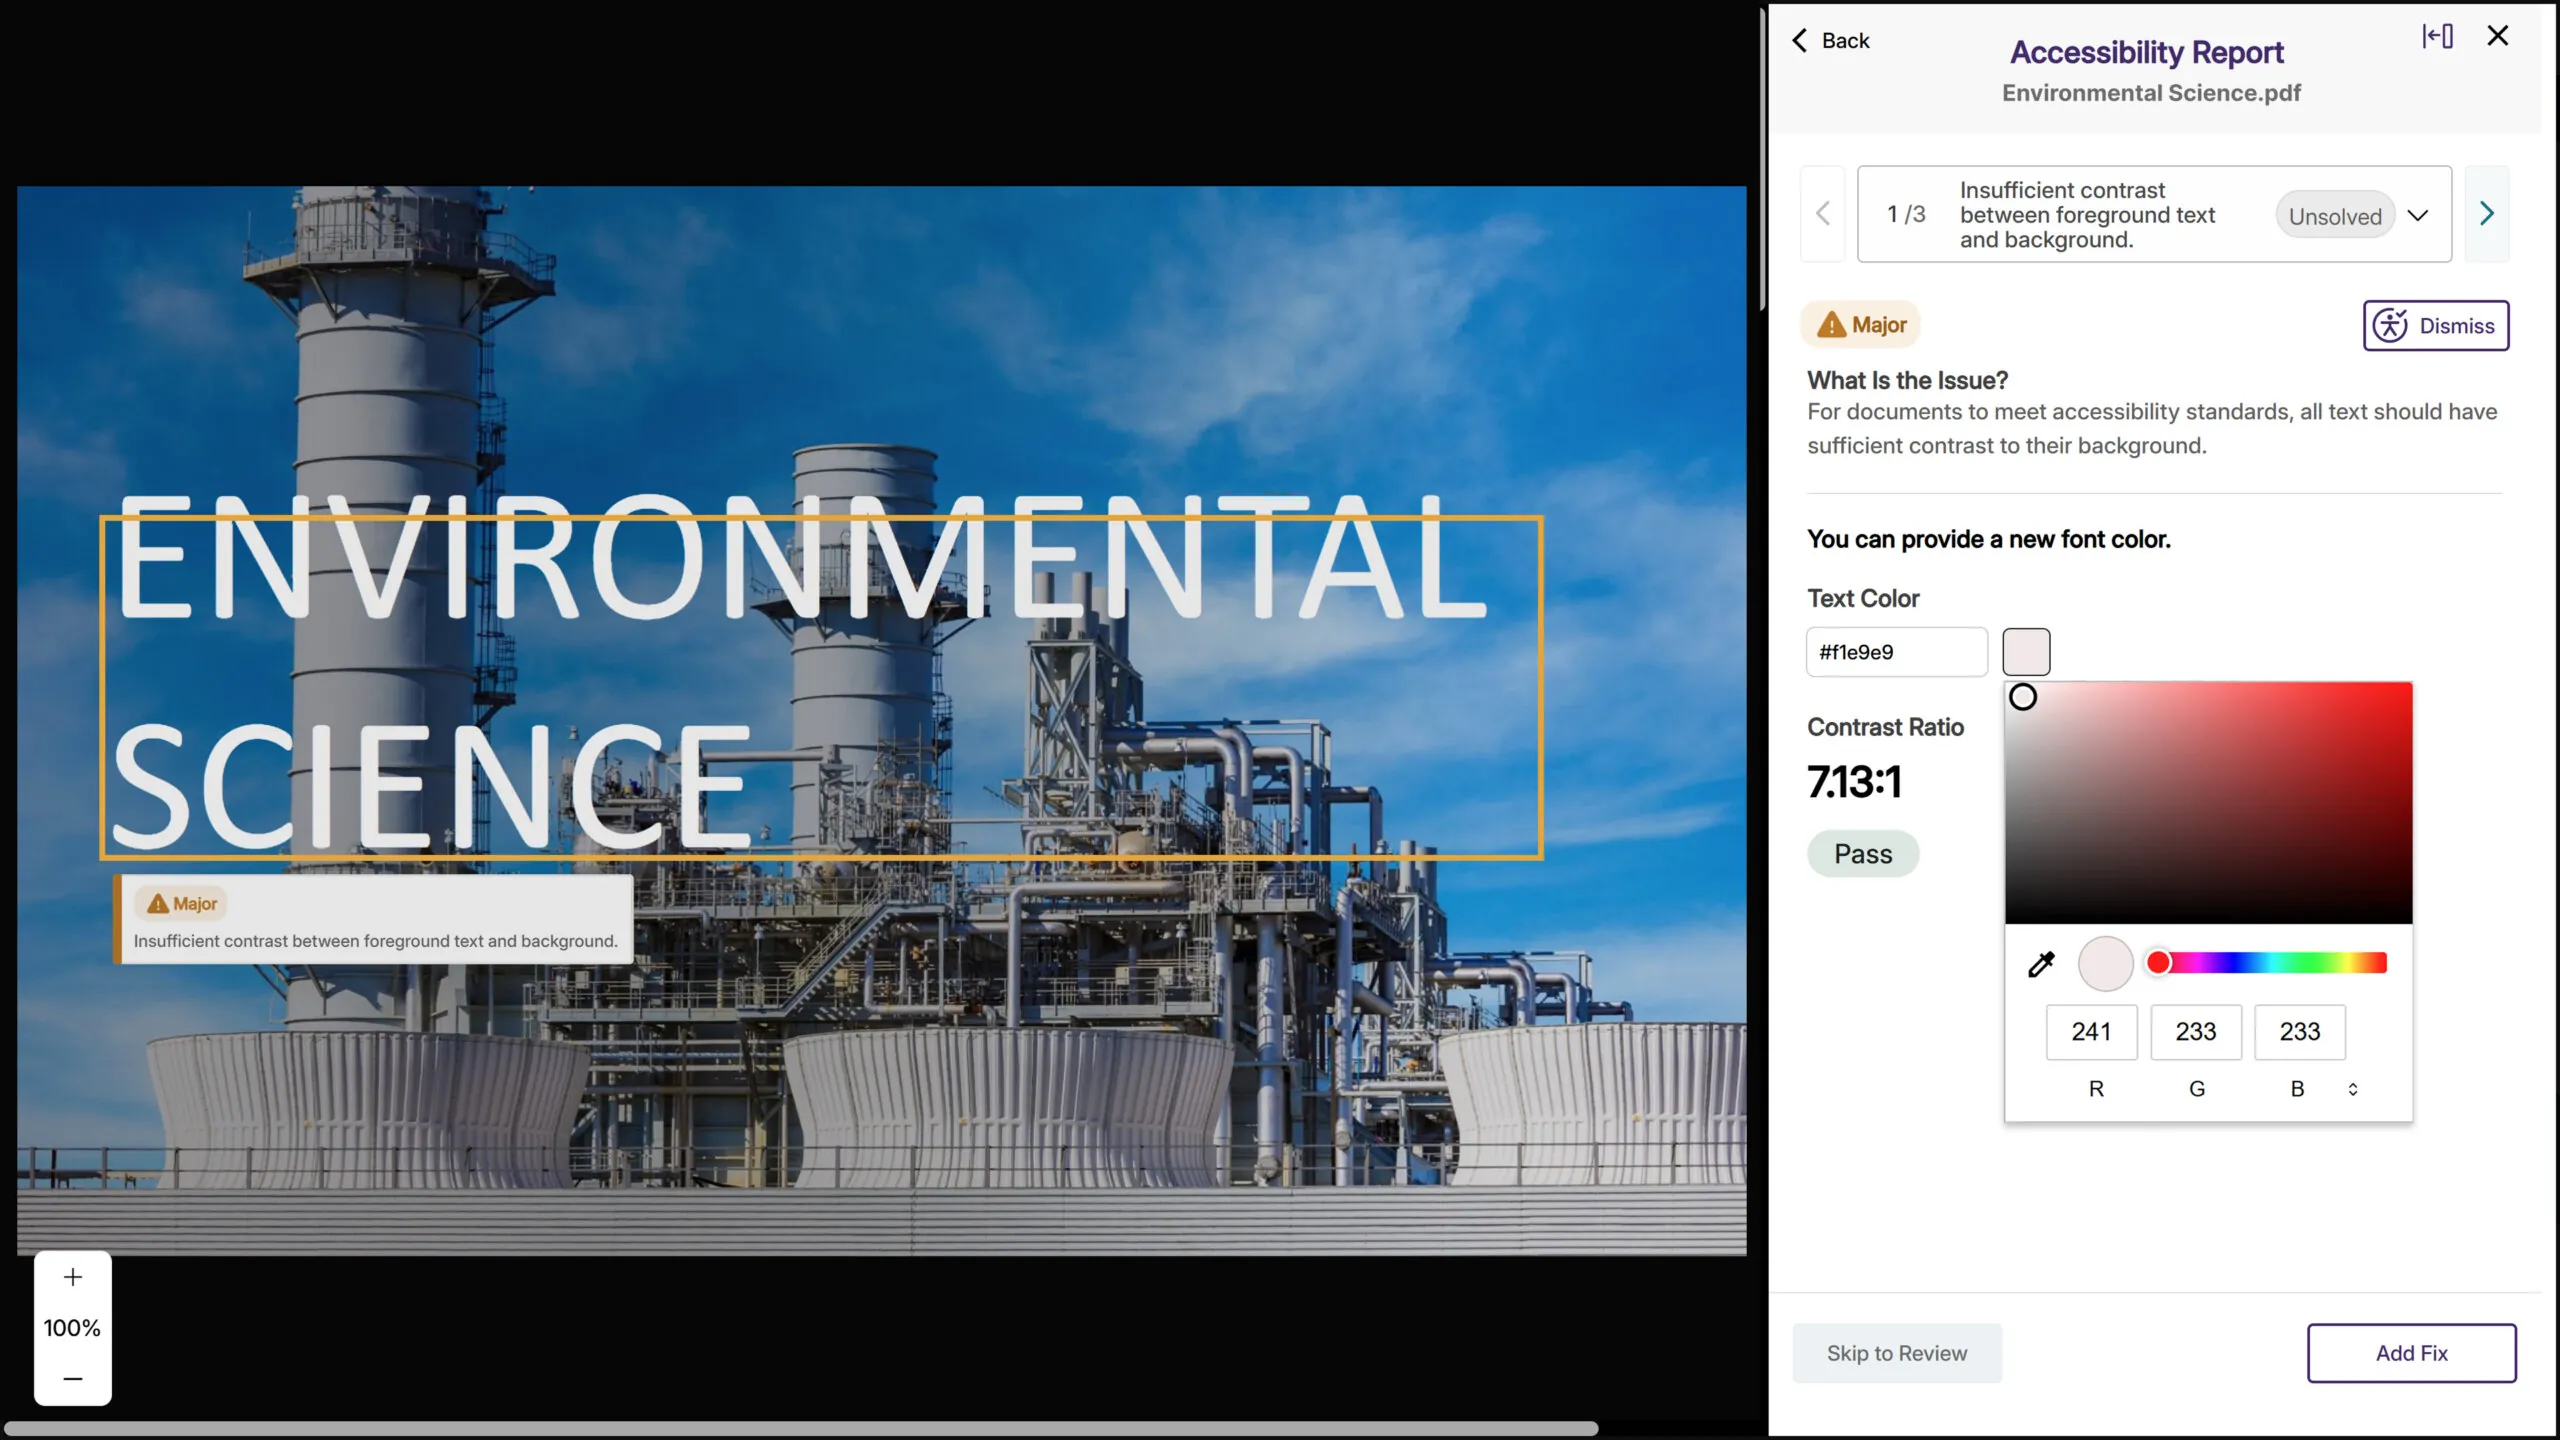Click the B value field
The width and height of the screenshot is (2560, 1440).
pos(2299,1032)
